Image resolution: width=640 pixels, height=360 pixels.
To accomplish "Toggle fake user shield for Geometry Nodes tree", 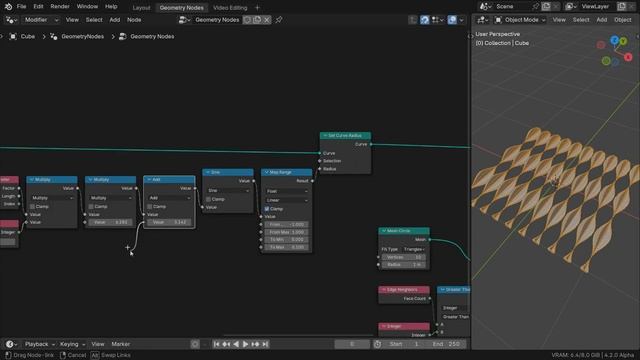I will pyautogui.click(x=247, y=20).
